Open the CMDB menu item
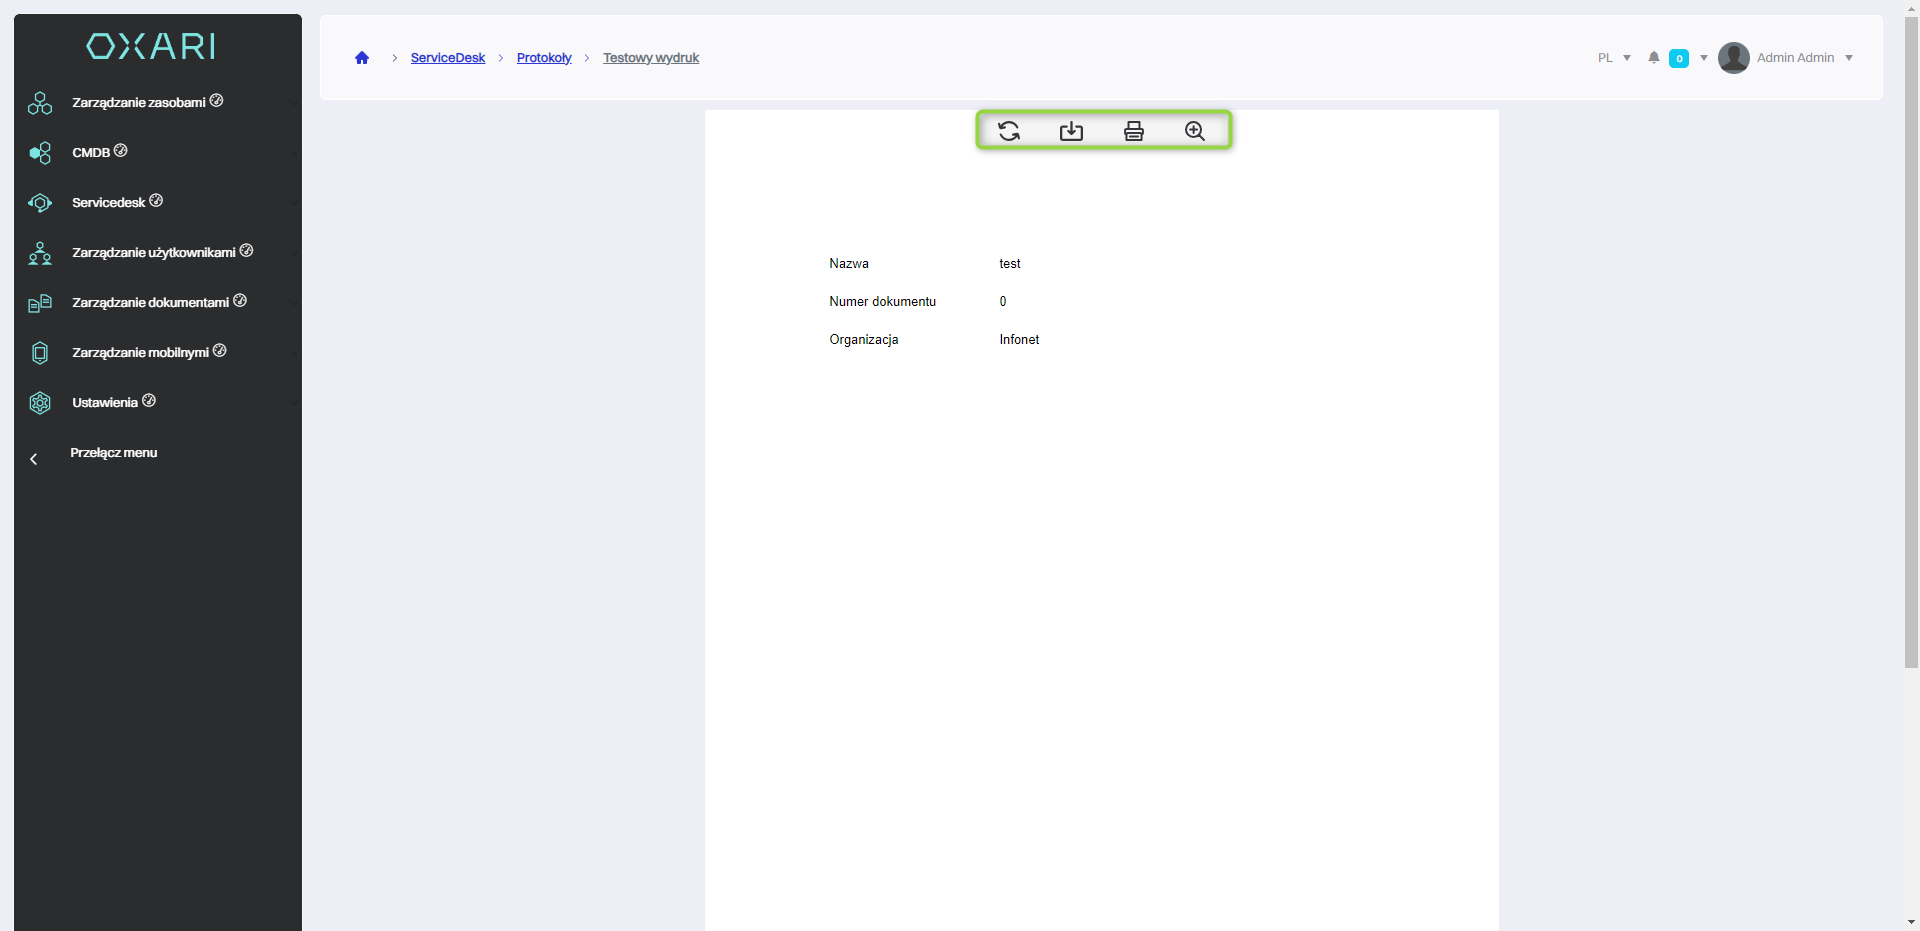Image resolution: width=1920 pixels, height=931 pixels. click(91, 152)
